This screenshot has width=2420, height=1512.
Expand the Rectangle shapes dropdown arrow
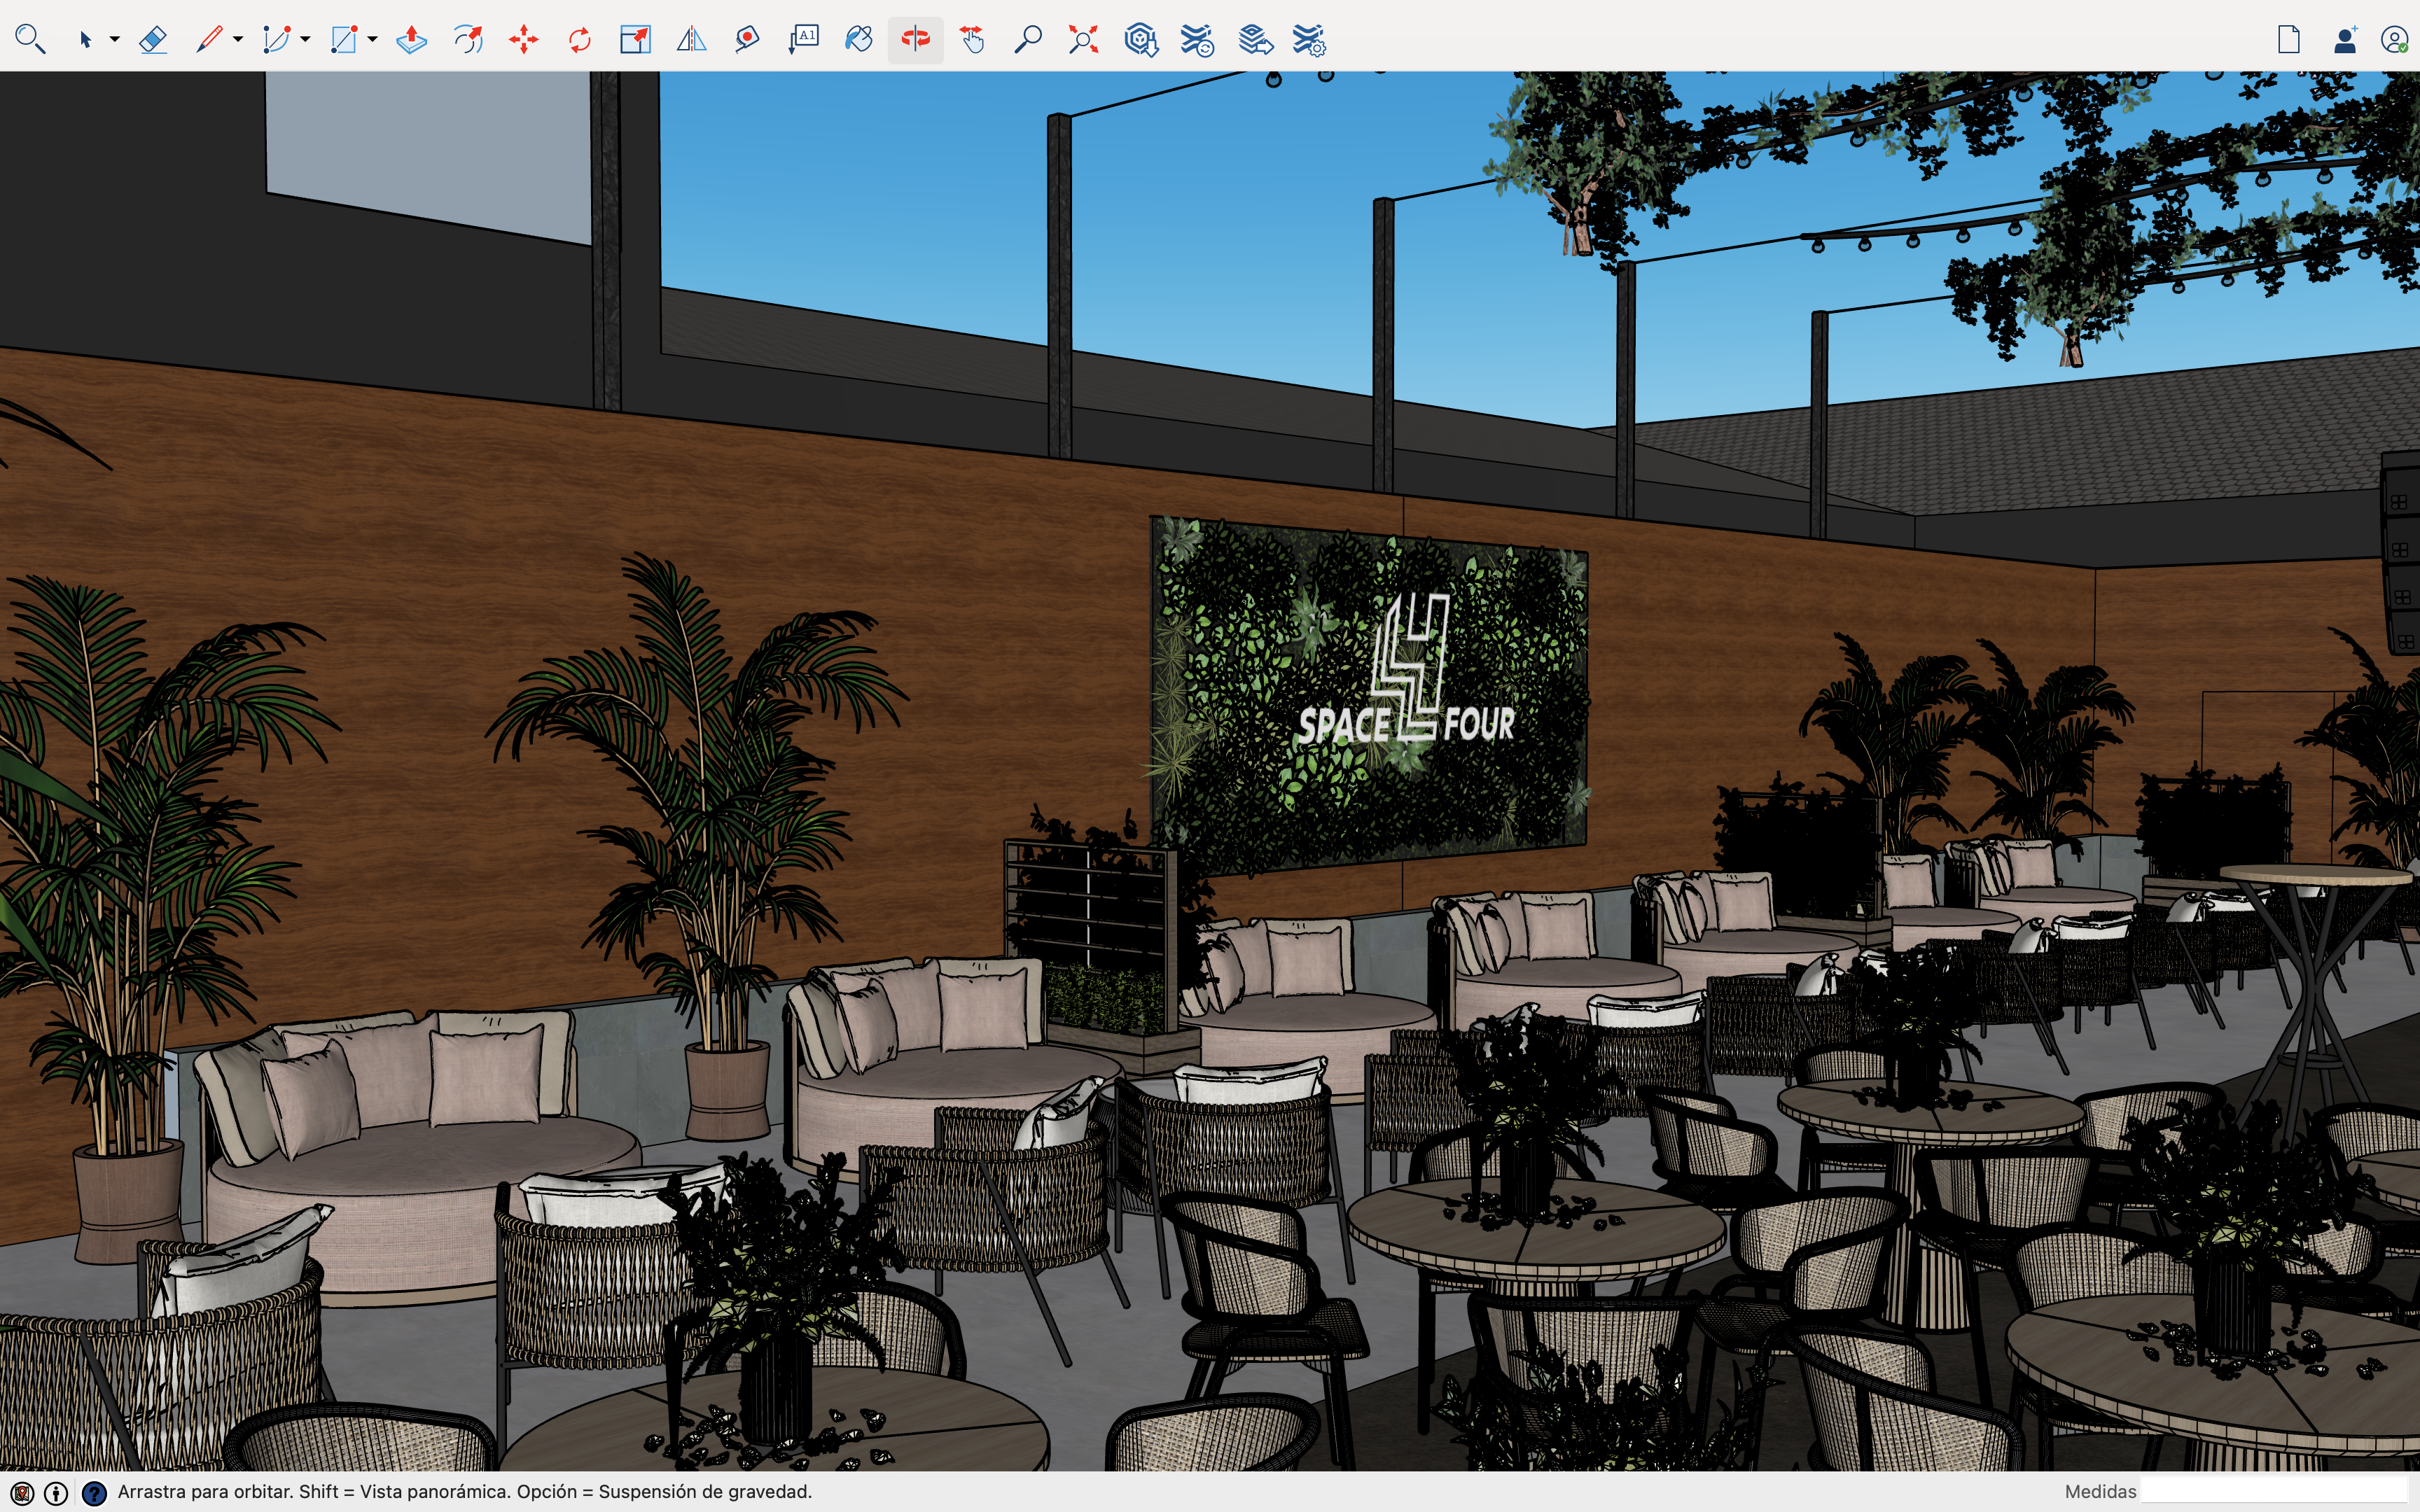click(x=373, y=40)
